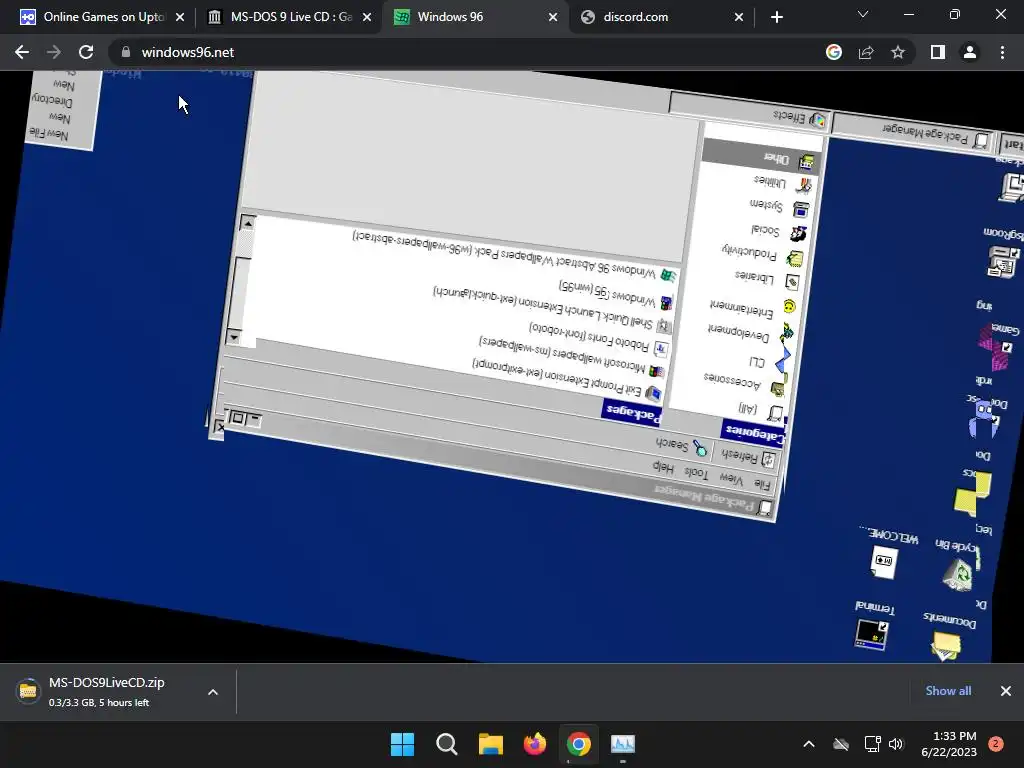Open the File menu in Package Manager
The image size is (1024, 768).
coord(761,484)
